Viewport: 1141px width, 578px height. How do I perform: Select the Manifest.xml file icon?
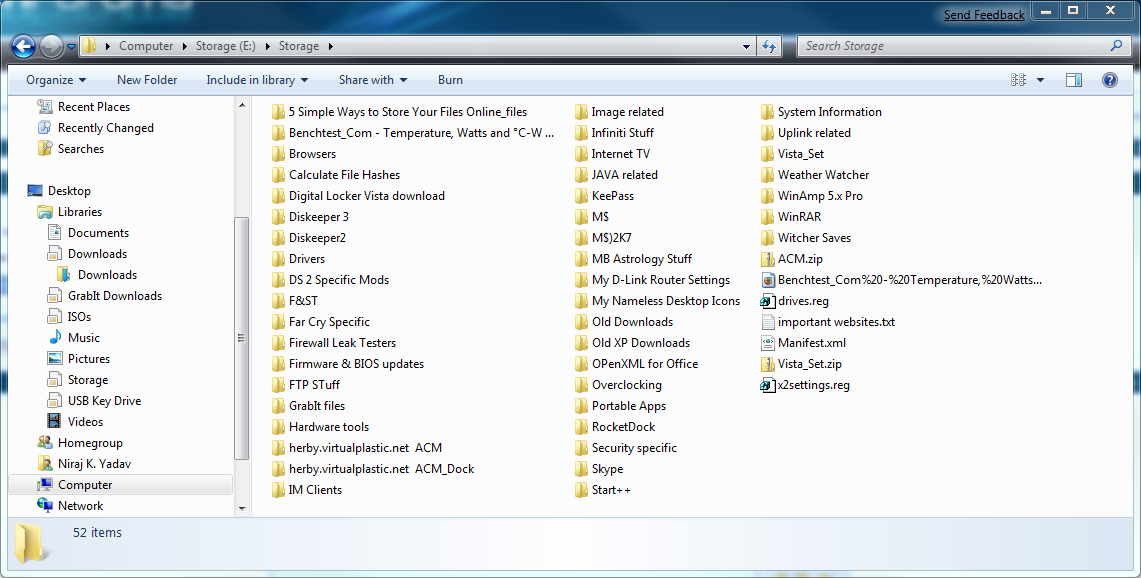768,343
